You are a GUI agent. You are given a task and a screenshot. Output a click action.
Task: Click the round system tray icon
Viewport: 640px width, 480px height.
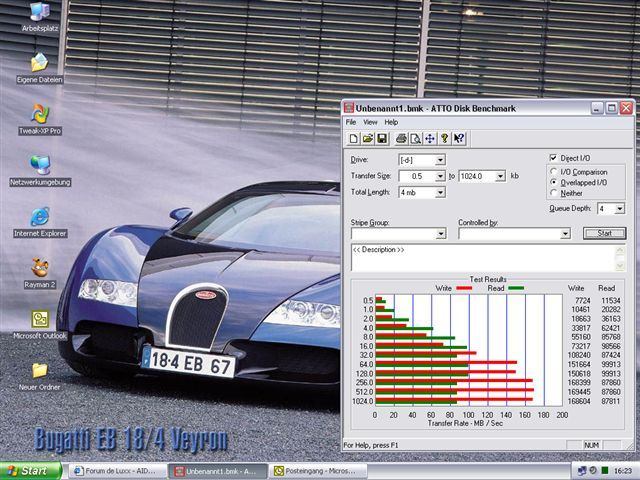pos(593,471)
